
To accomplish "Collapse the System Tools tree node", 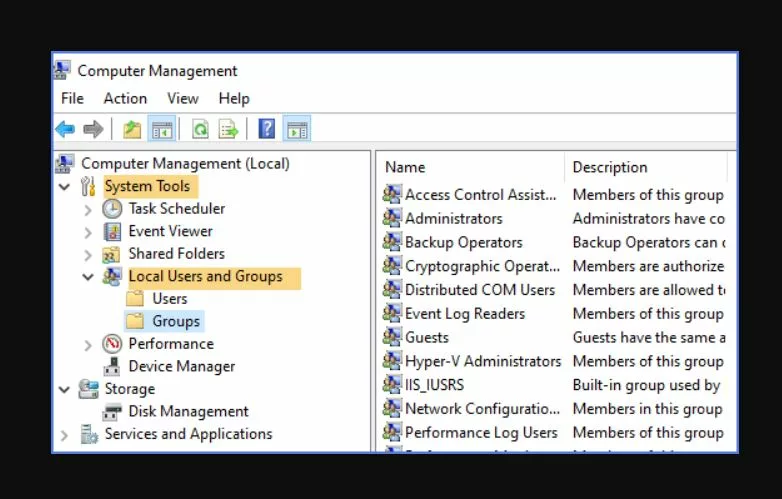I will tap(64, 187).
